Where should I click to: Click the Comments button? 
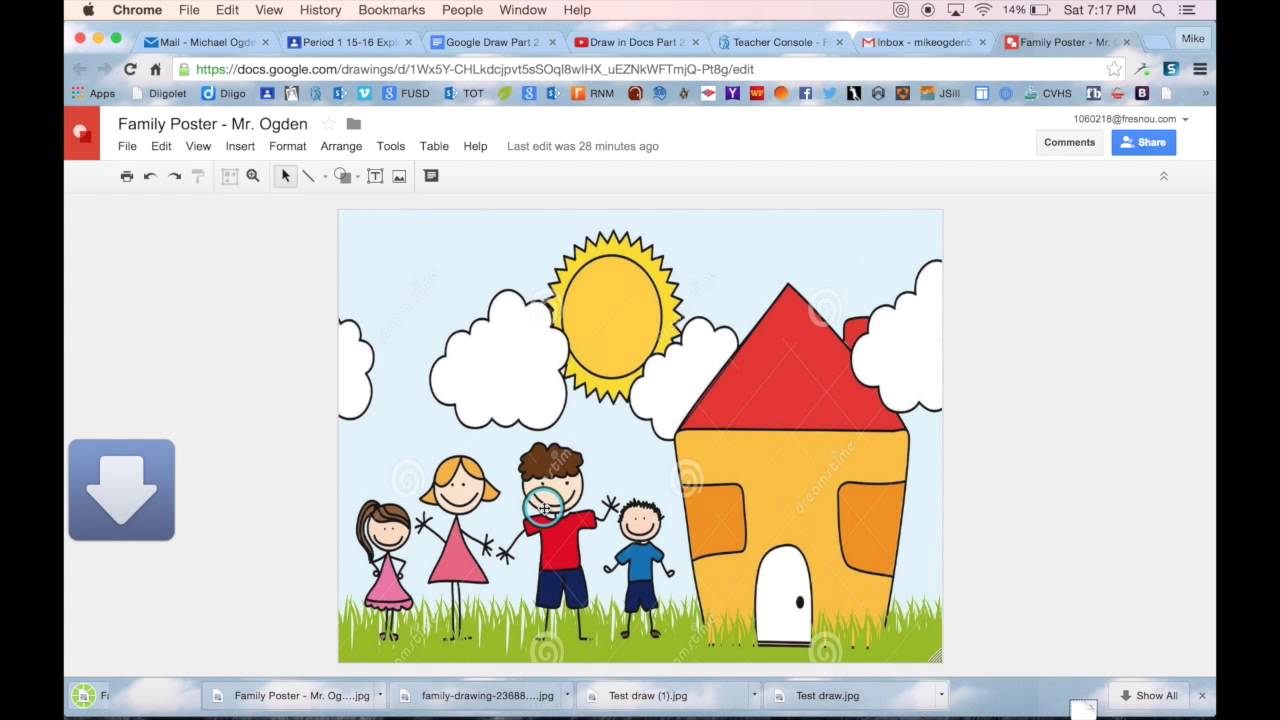pyautogui.click(x=1069, y=142)
